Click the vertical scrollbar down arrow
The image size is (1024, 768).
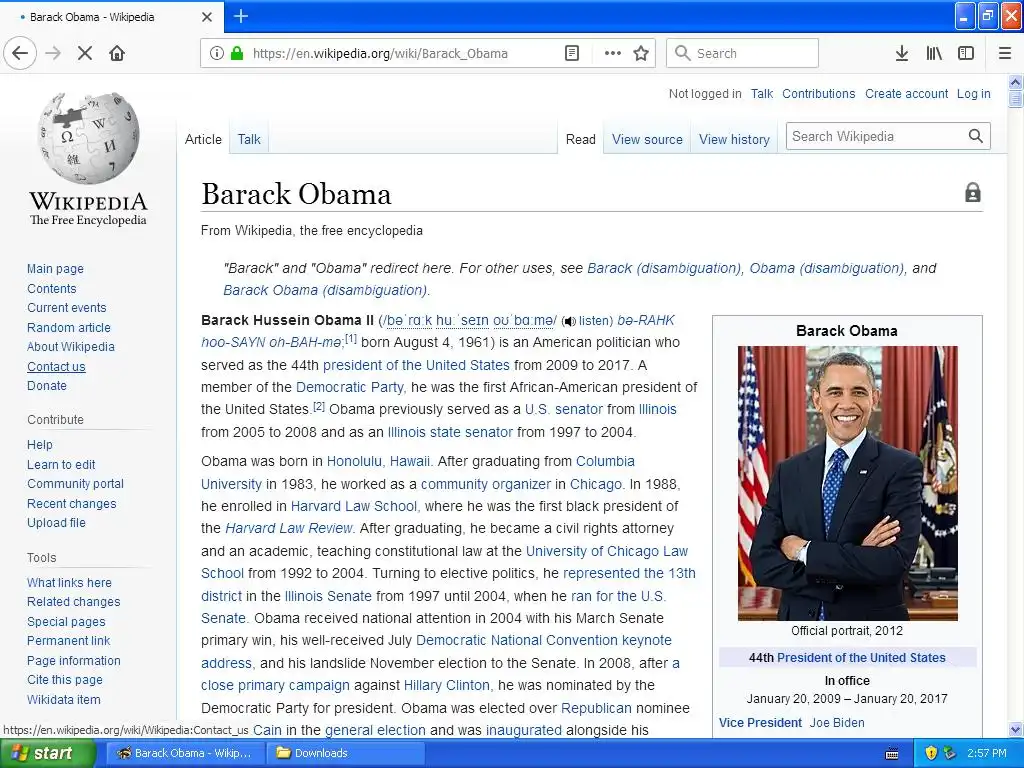pyautogui.click(x=1016, y=729)
